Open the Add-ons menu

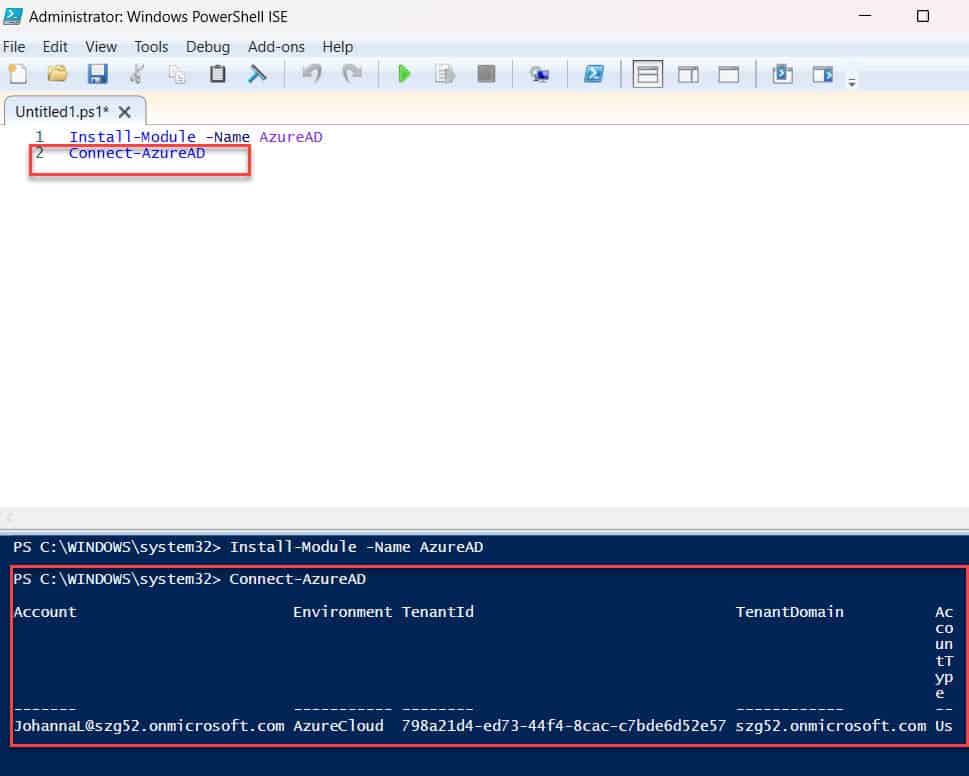pos(276,47)
